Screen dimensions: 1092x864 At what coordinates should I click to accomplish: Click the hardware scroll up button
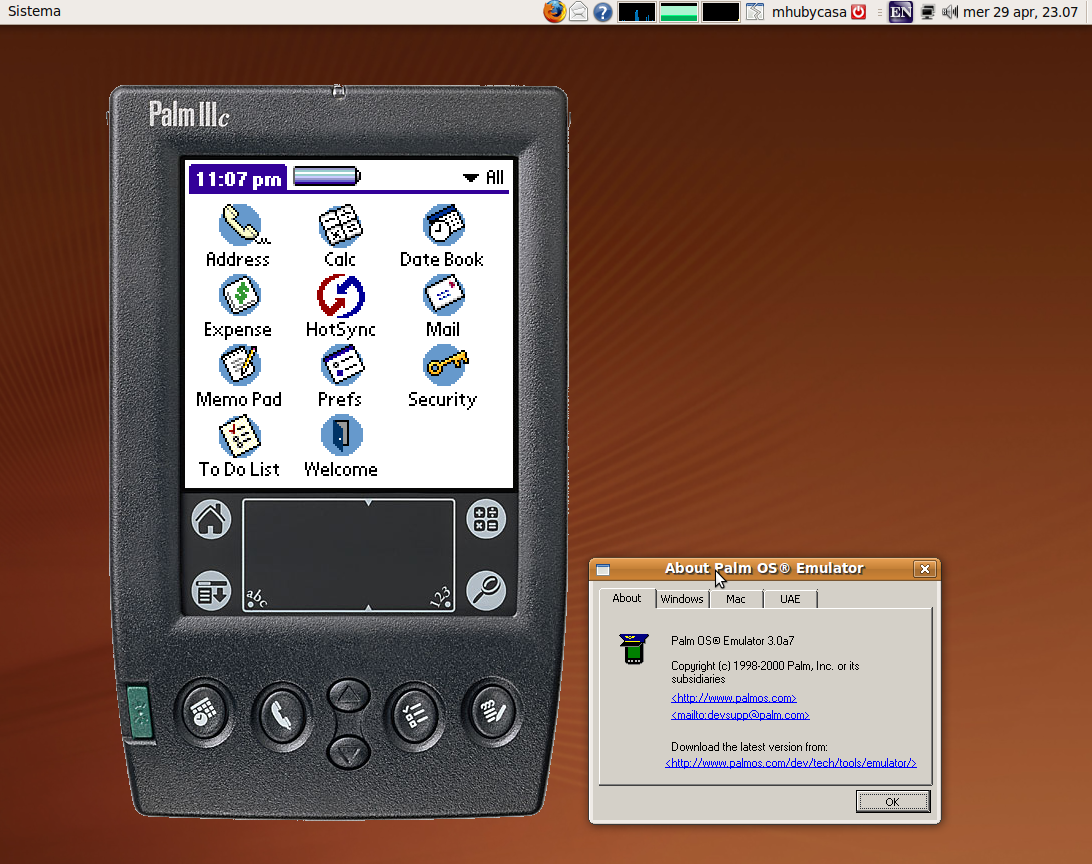[348, 694]
